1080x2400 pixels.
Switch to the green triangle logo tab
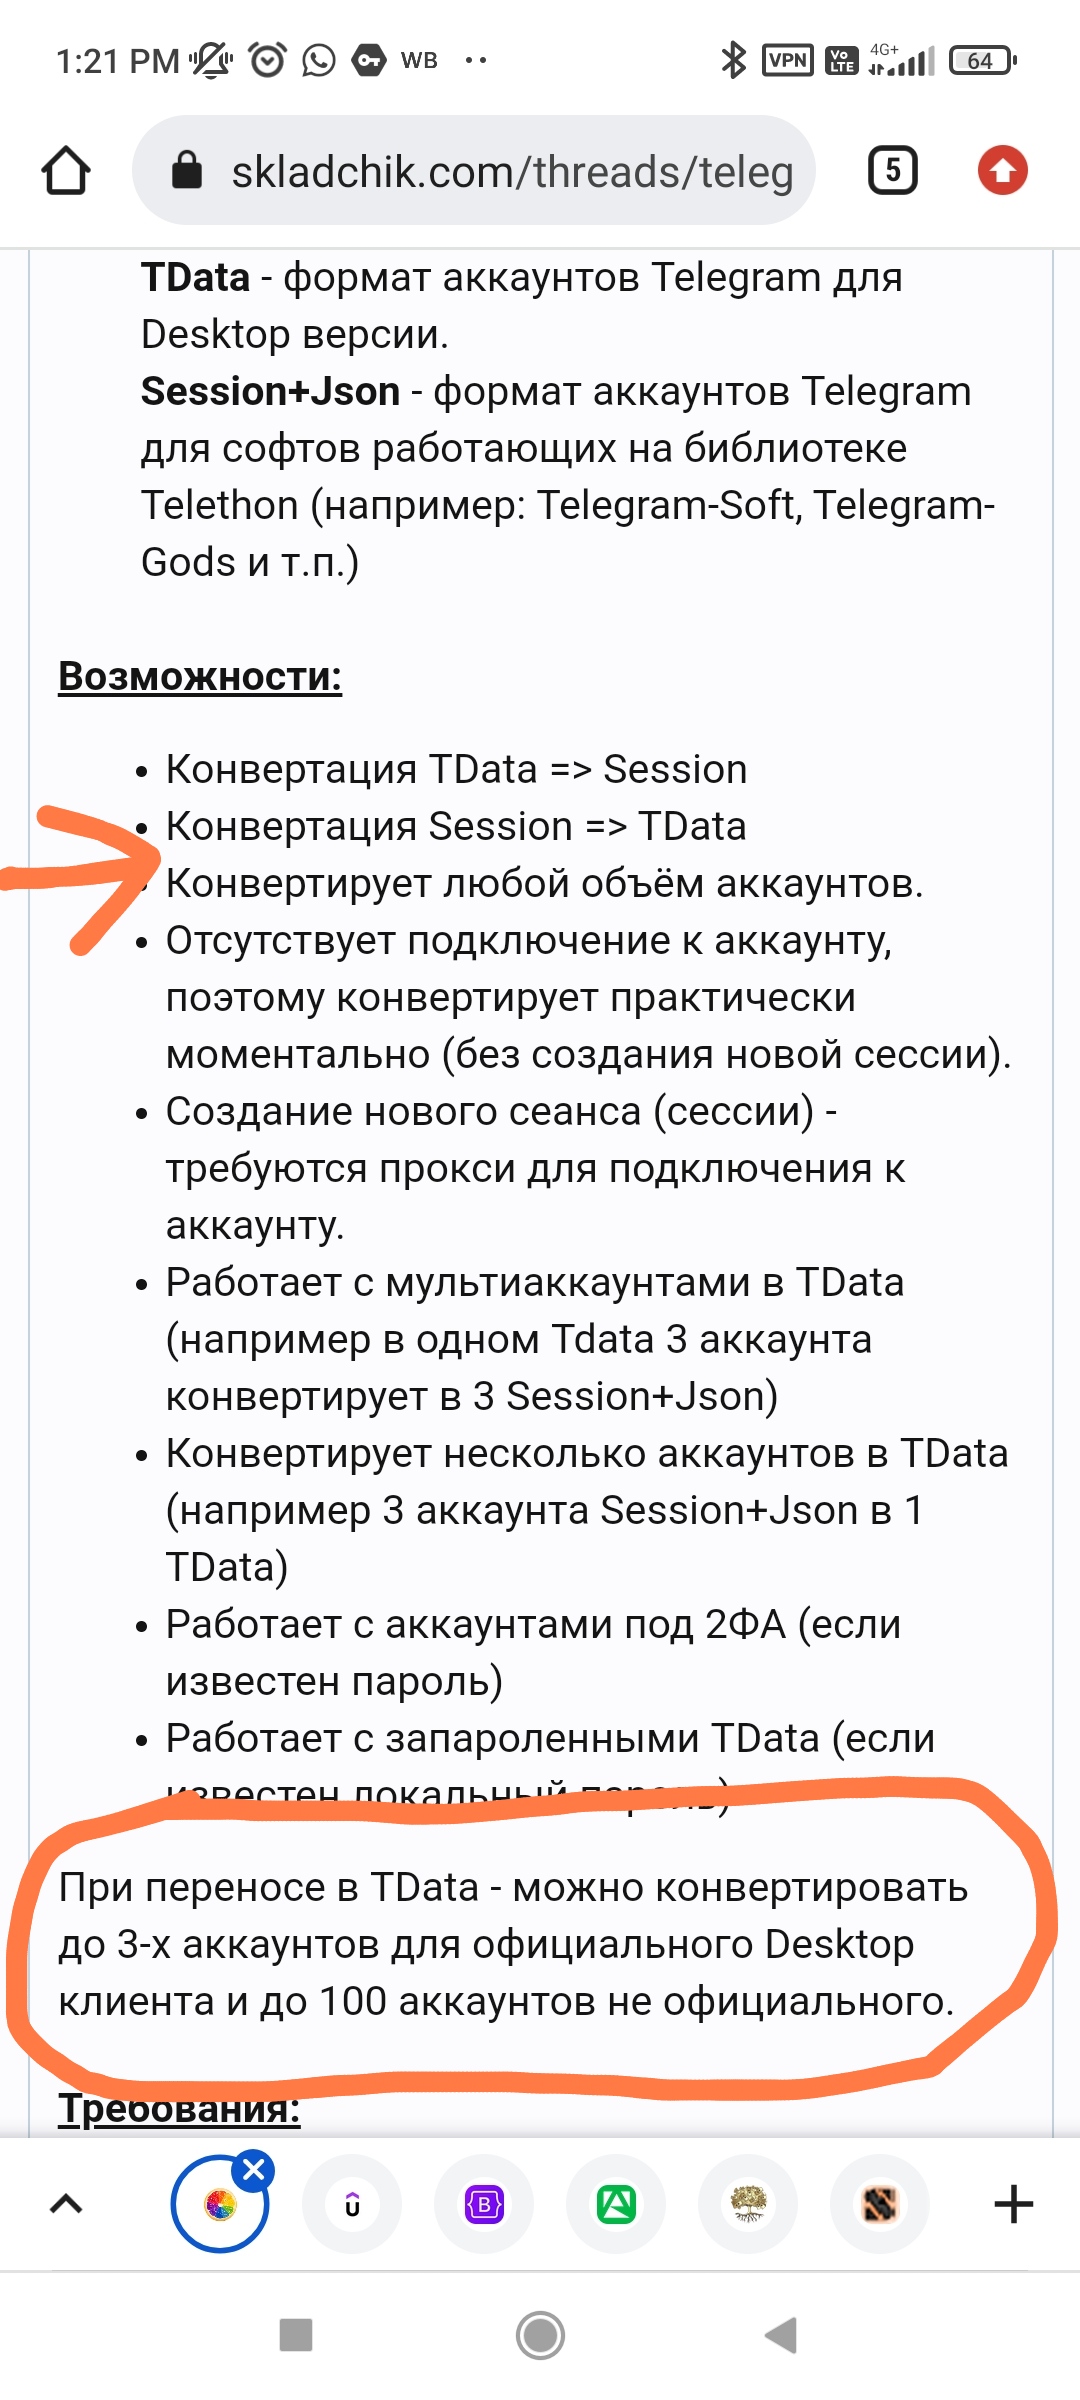(x=616, y=2204)
